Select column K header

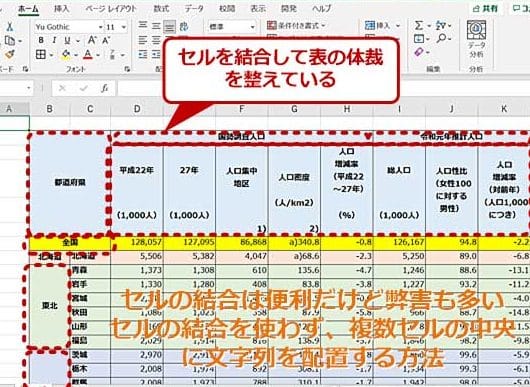click(504, 109)
